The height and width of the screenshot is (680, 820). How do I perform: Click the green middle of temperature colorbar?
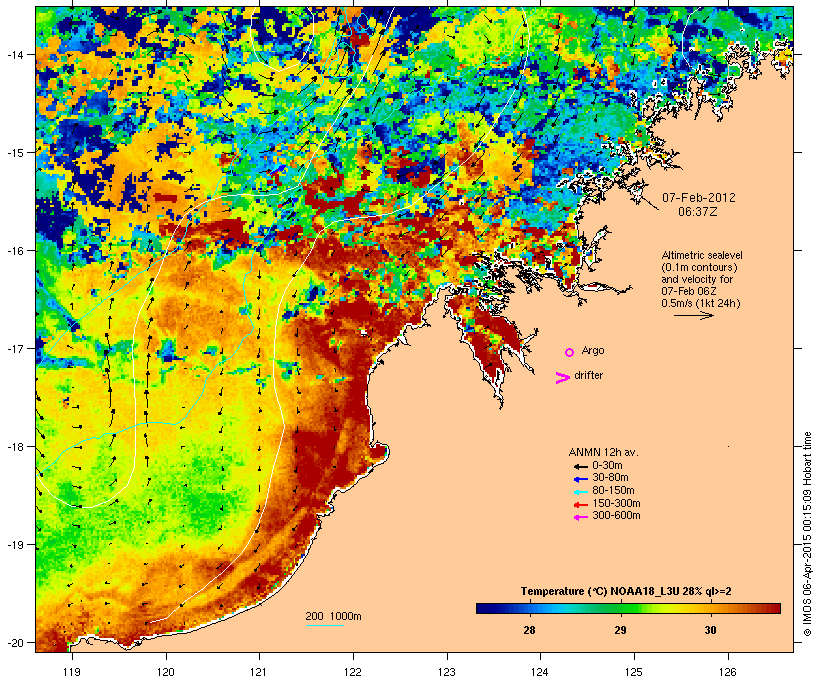click(x=628, y=608)
